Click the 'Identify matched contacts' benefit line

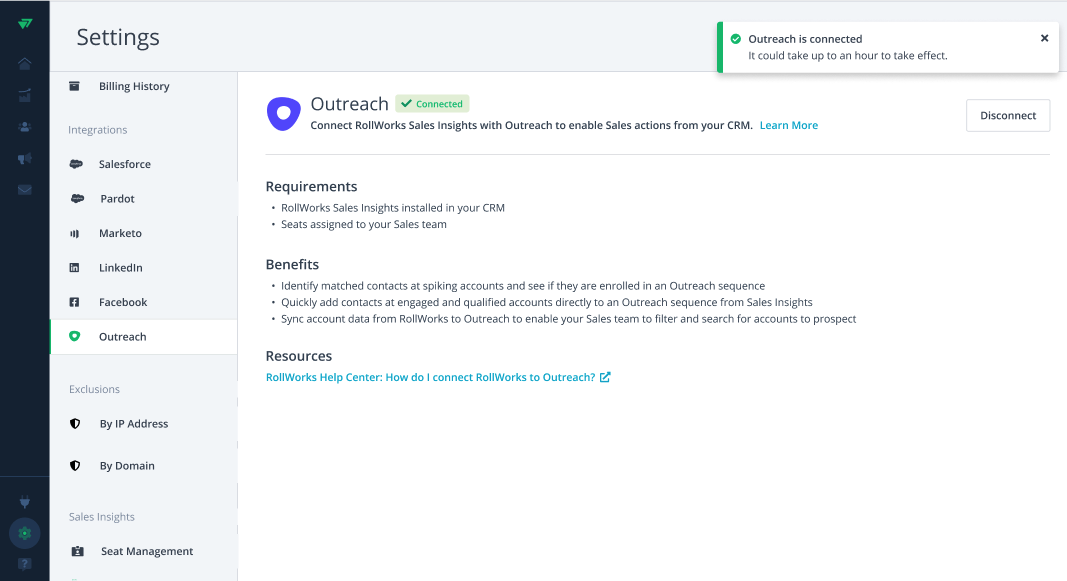(523, 286)
